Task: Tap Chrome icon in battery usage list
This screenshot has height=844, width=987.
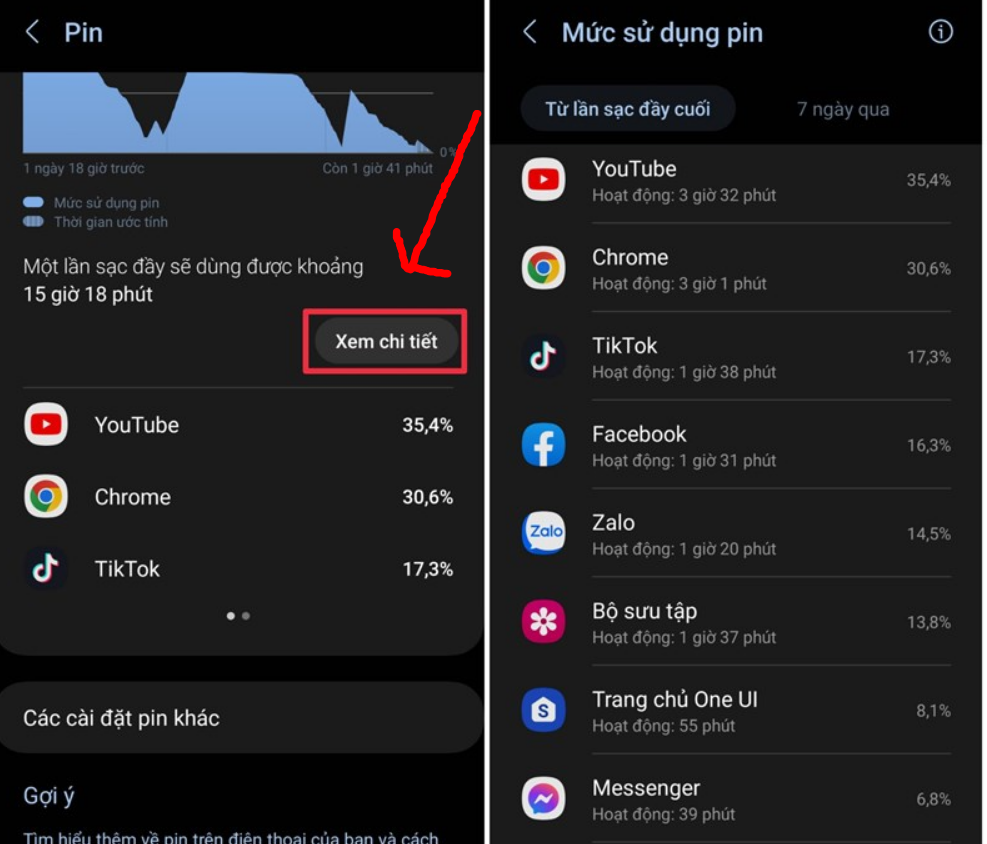Action: 543,267
